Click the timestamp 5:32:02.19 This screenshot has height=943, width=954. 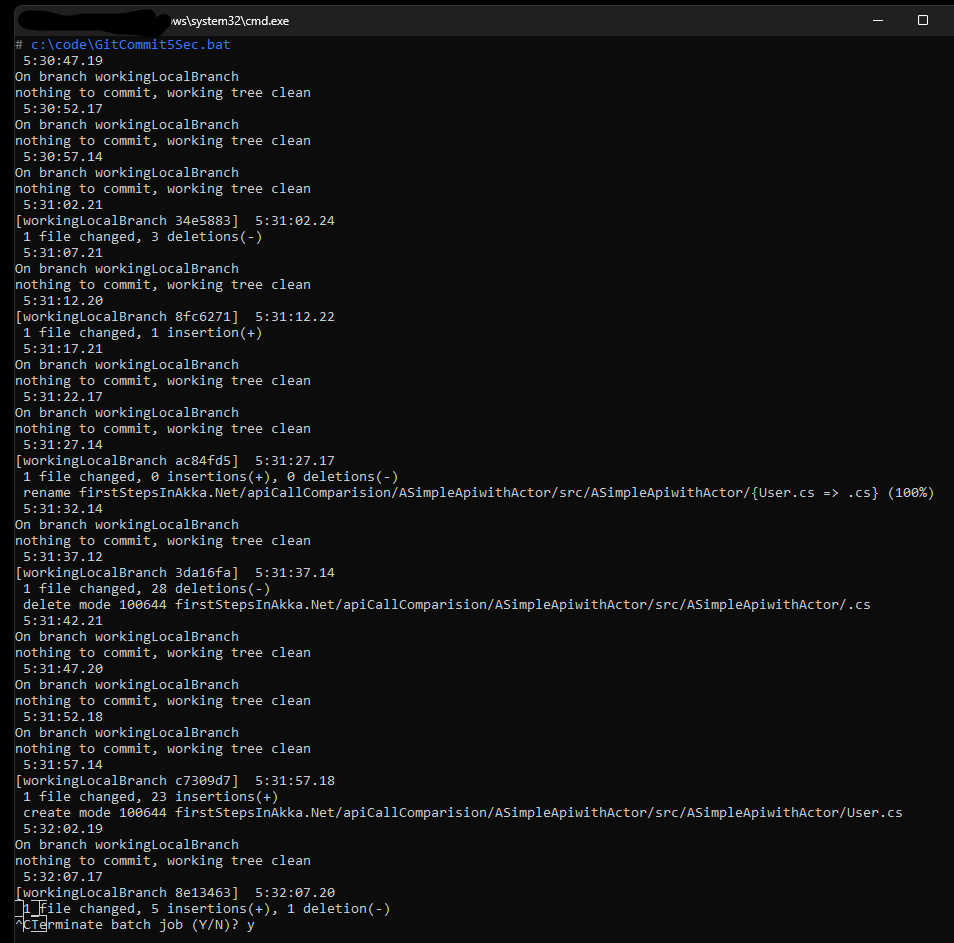63,829
